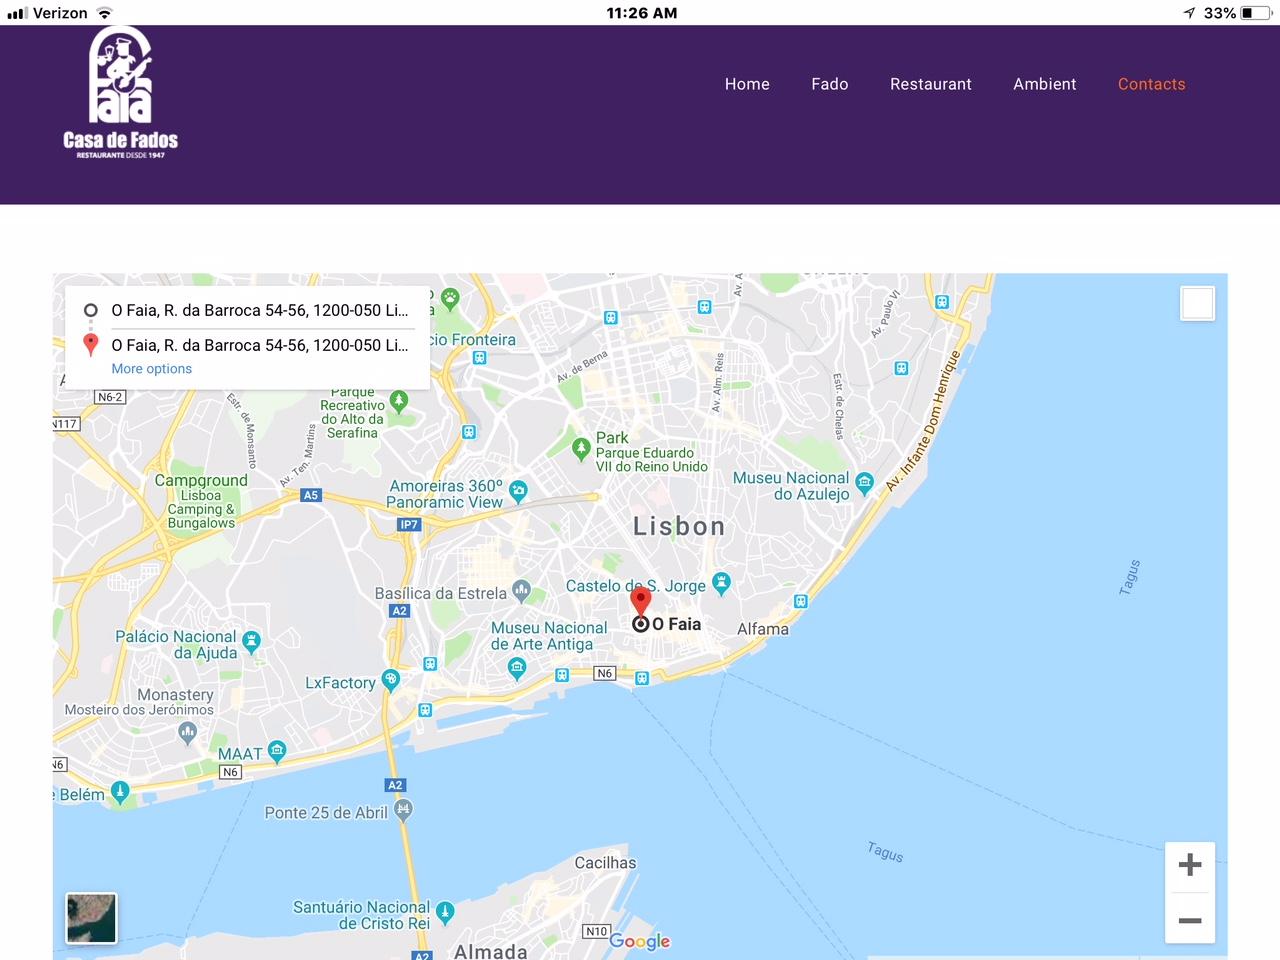The width and height of the screenshot is (1280, 960).
Task: Click the Santuário Nacional de Cristo Rei marker
Action: tap(445, 912)
